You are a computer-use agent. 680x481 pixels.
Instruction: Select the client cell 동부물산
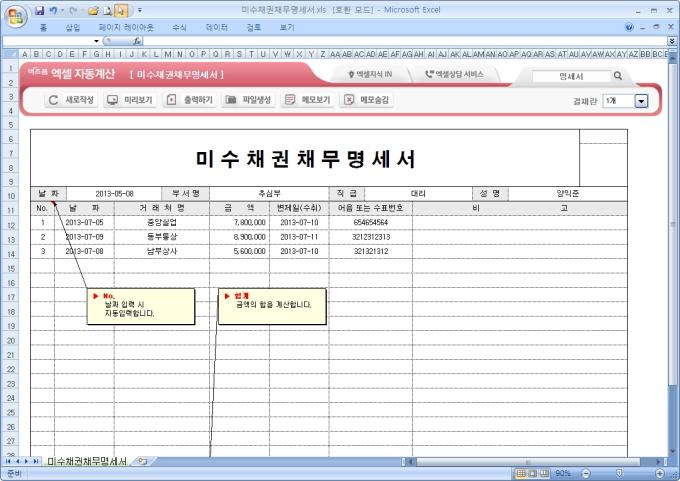point(162,237)
